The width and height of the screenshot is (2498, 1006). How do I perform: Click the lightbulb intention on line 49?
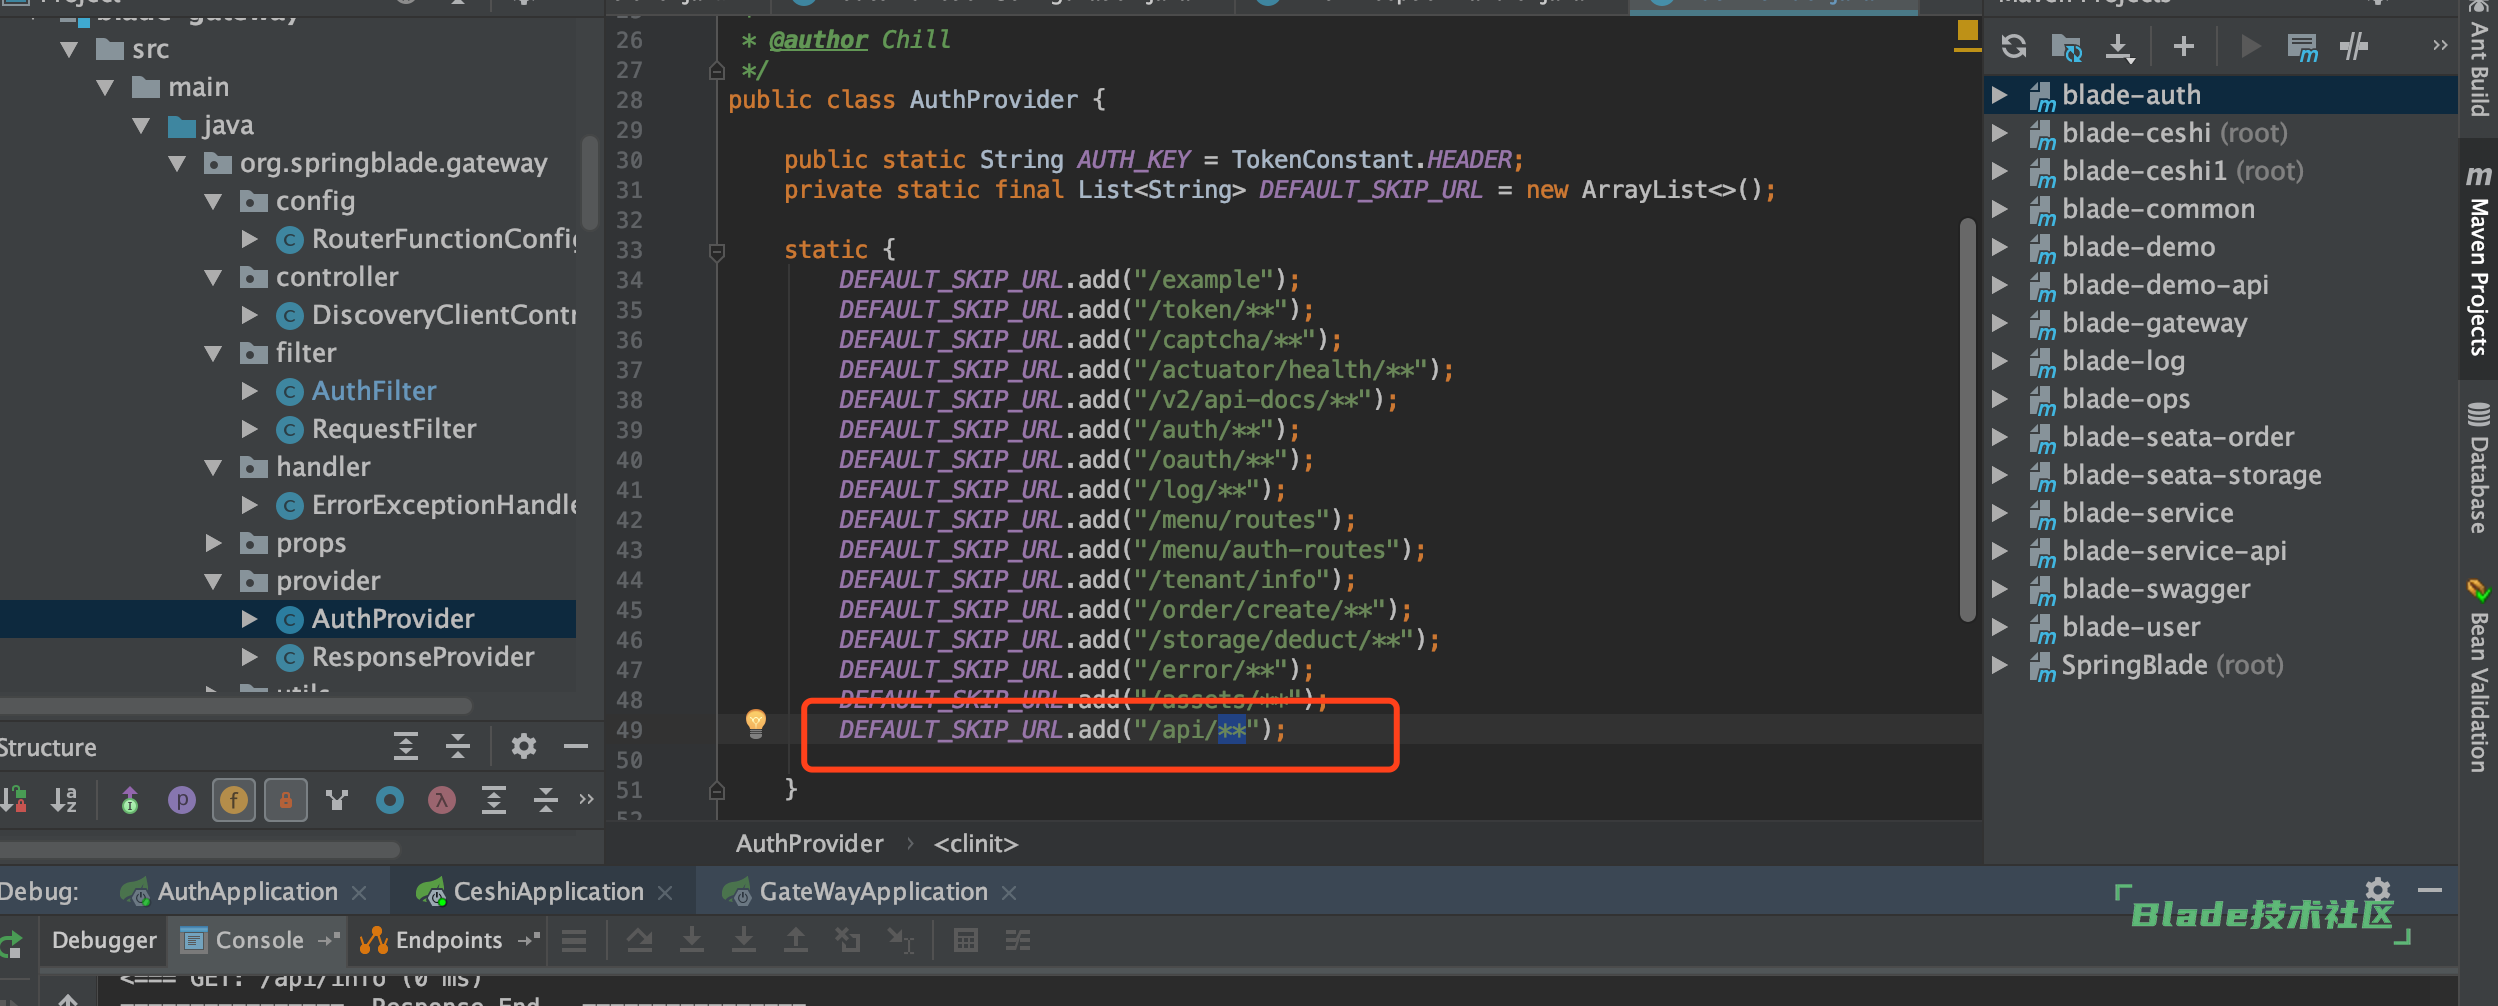(x=756, y=723)
